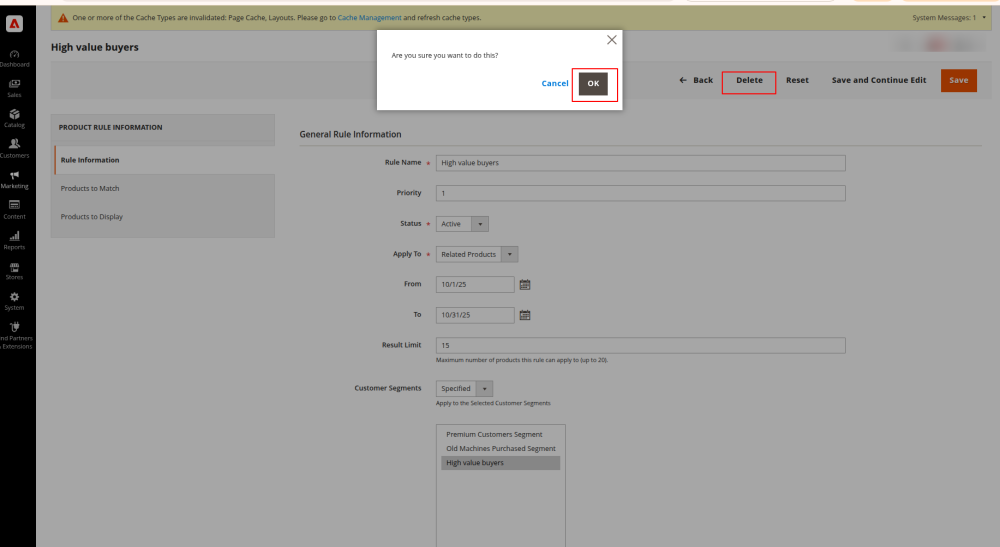
Task: Expand the Customer Segments dropdown
Action: pos(464,388)
